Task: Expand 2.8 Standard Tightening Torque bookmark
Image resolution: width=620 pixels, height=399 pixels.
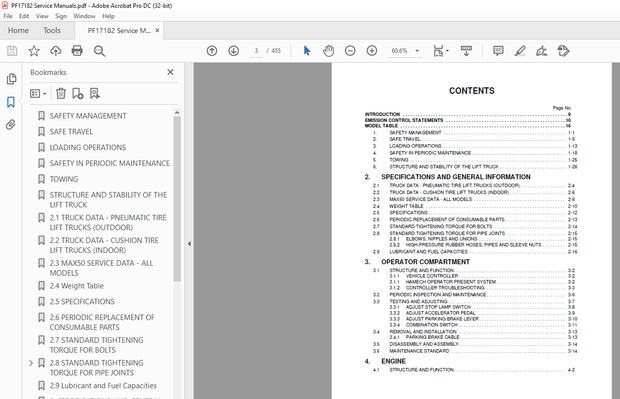Action: (x=31, y=363)
